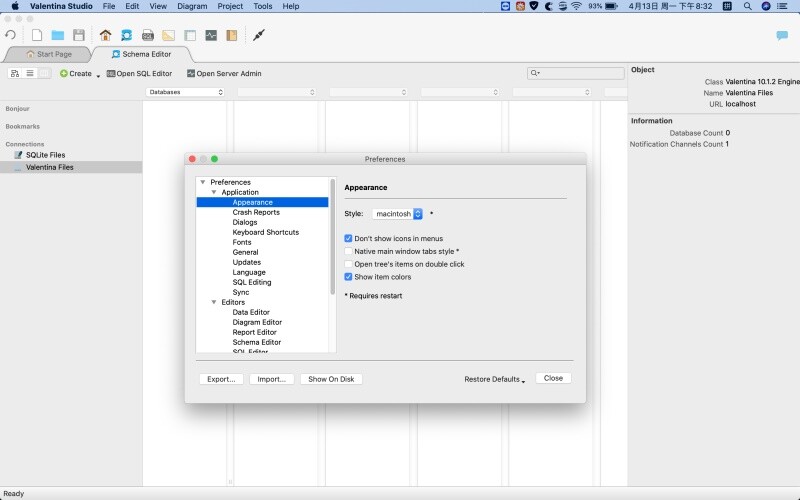This screenshot has width=800, height=500.
Task: Close the Preferences dialog with Close button
Action: coord(553,378)
